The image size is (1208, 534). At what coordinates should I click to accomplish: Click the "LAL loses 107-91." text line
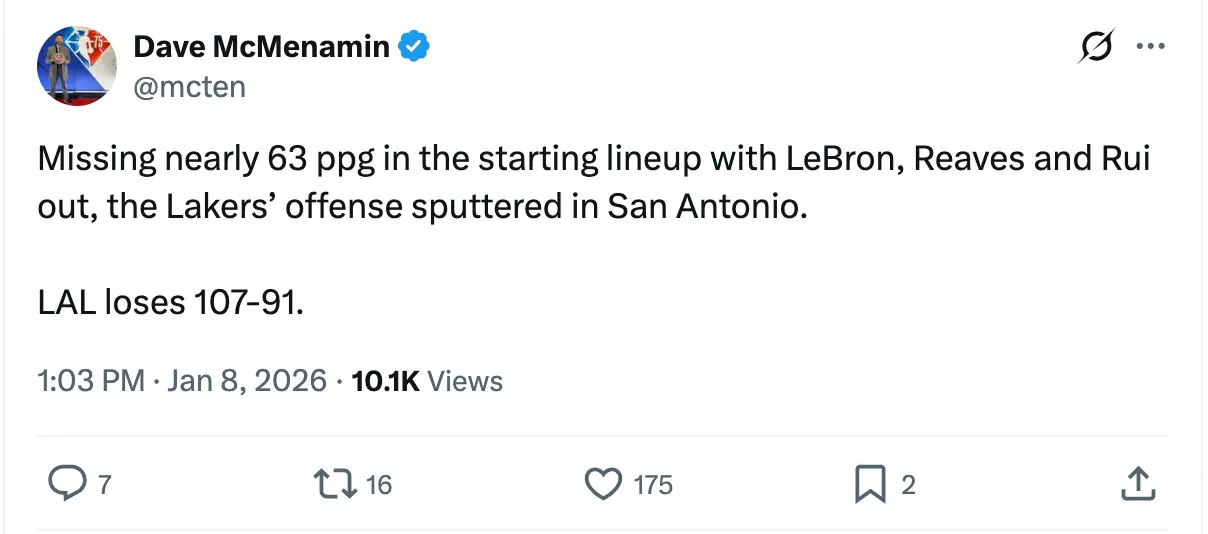tap(171, 301)
